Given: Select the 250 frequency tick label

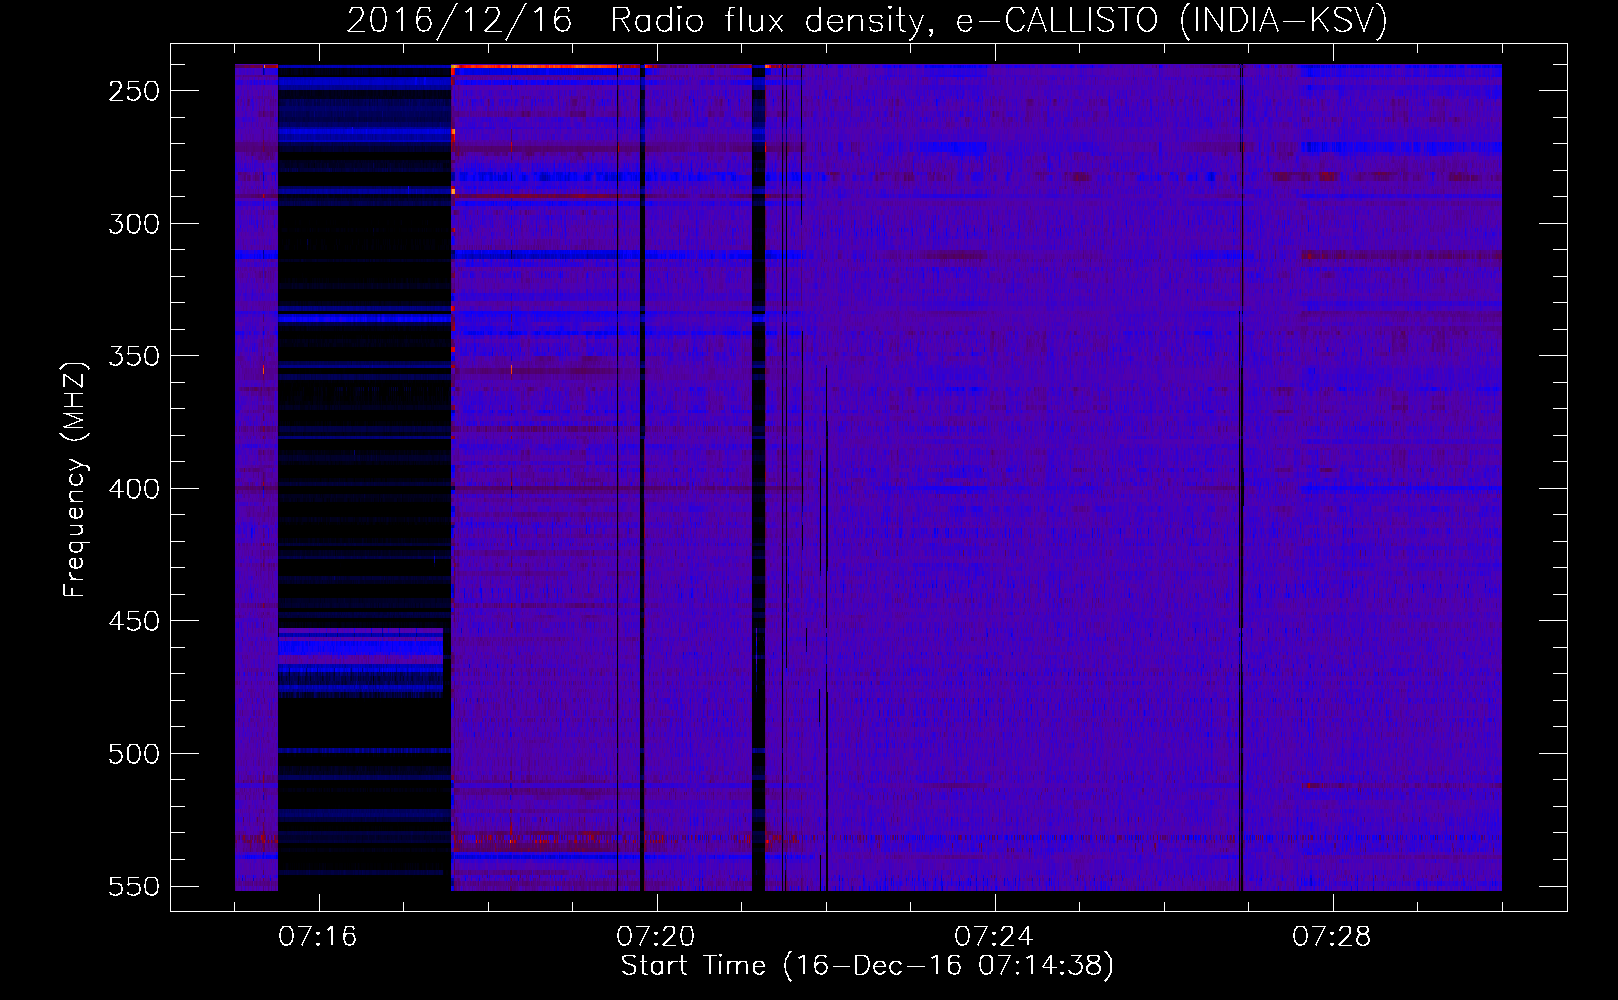Looking at the screenshot, I should pos(134,91).
